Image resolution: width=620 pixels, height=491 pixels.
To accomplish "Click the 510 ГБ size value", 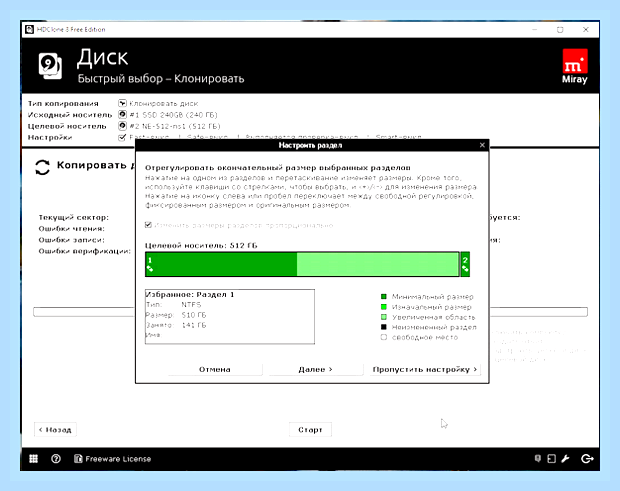I will (194, 315).
